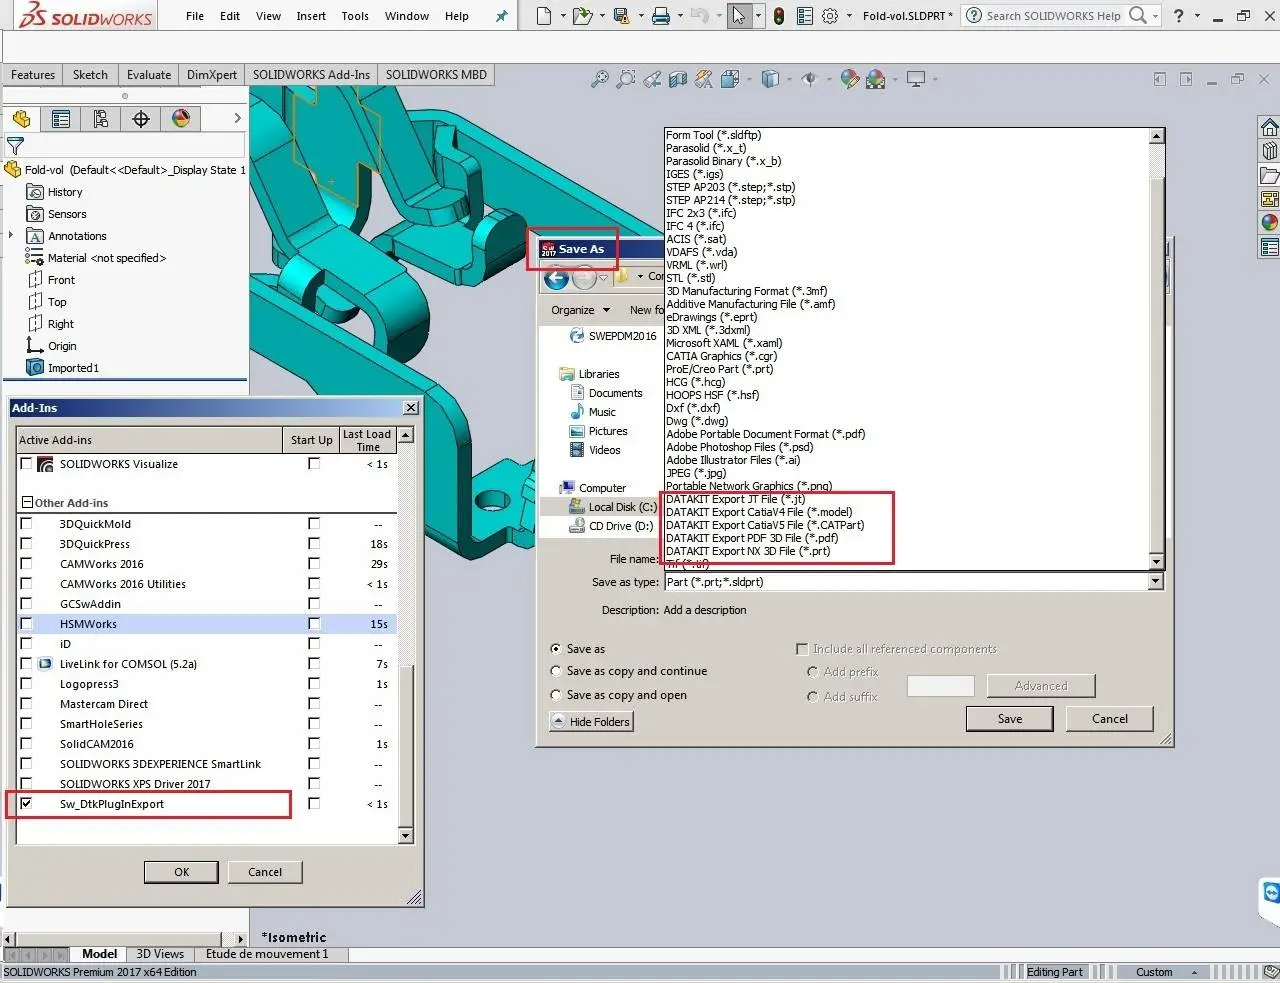1280x983 pixels.
Task: Open the Tools menu
Action: pos(355,16)
